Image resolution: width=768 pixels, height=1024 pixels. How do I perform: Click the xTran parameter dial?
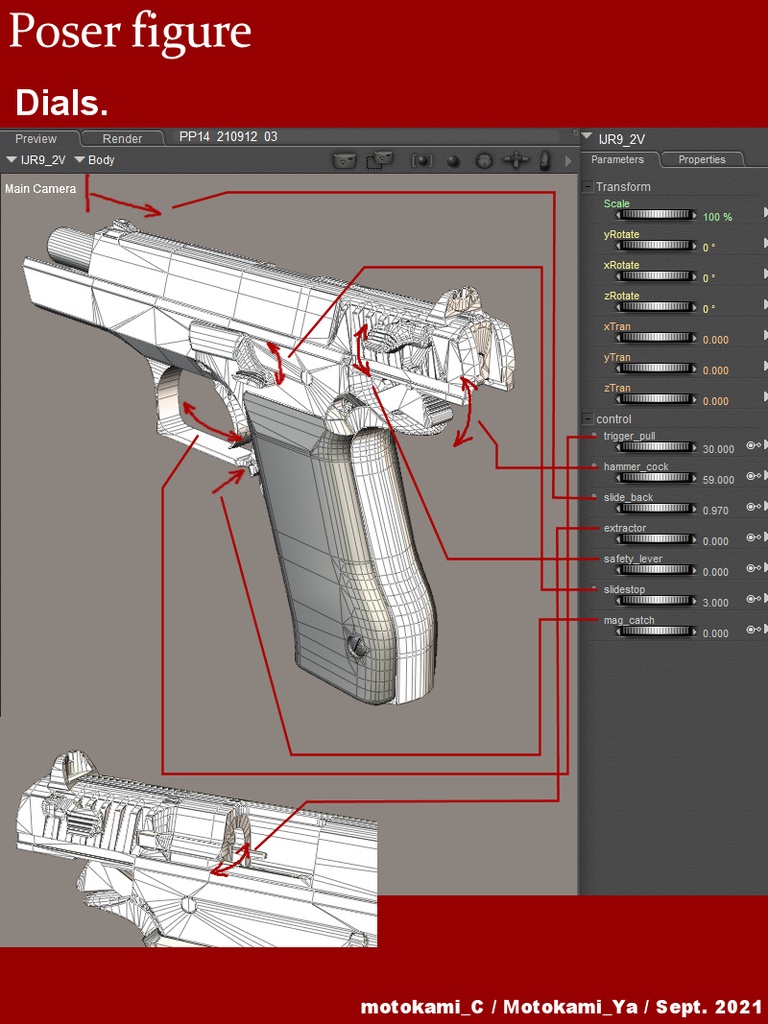[656, 338]
